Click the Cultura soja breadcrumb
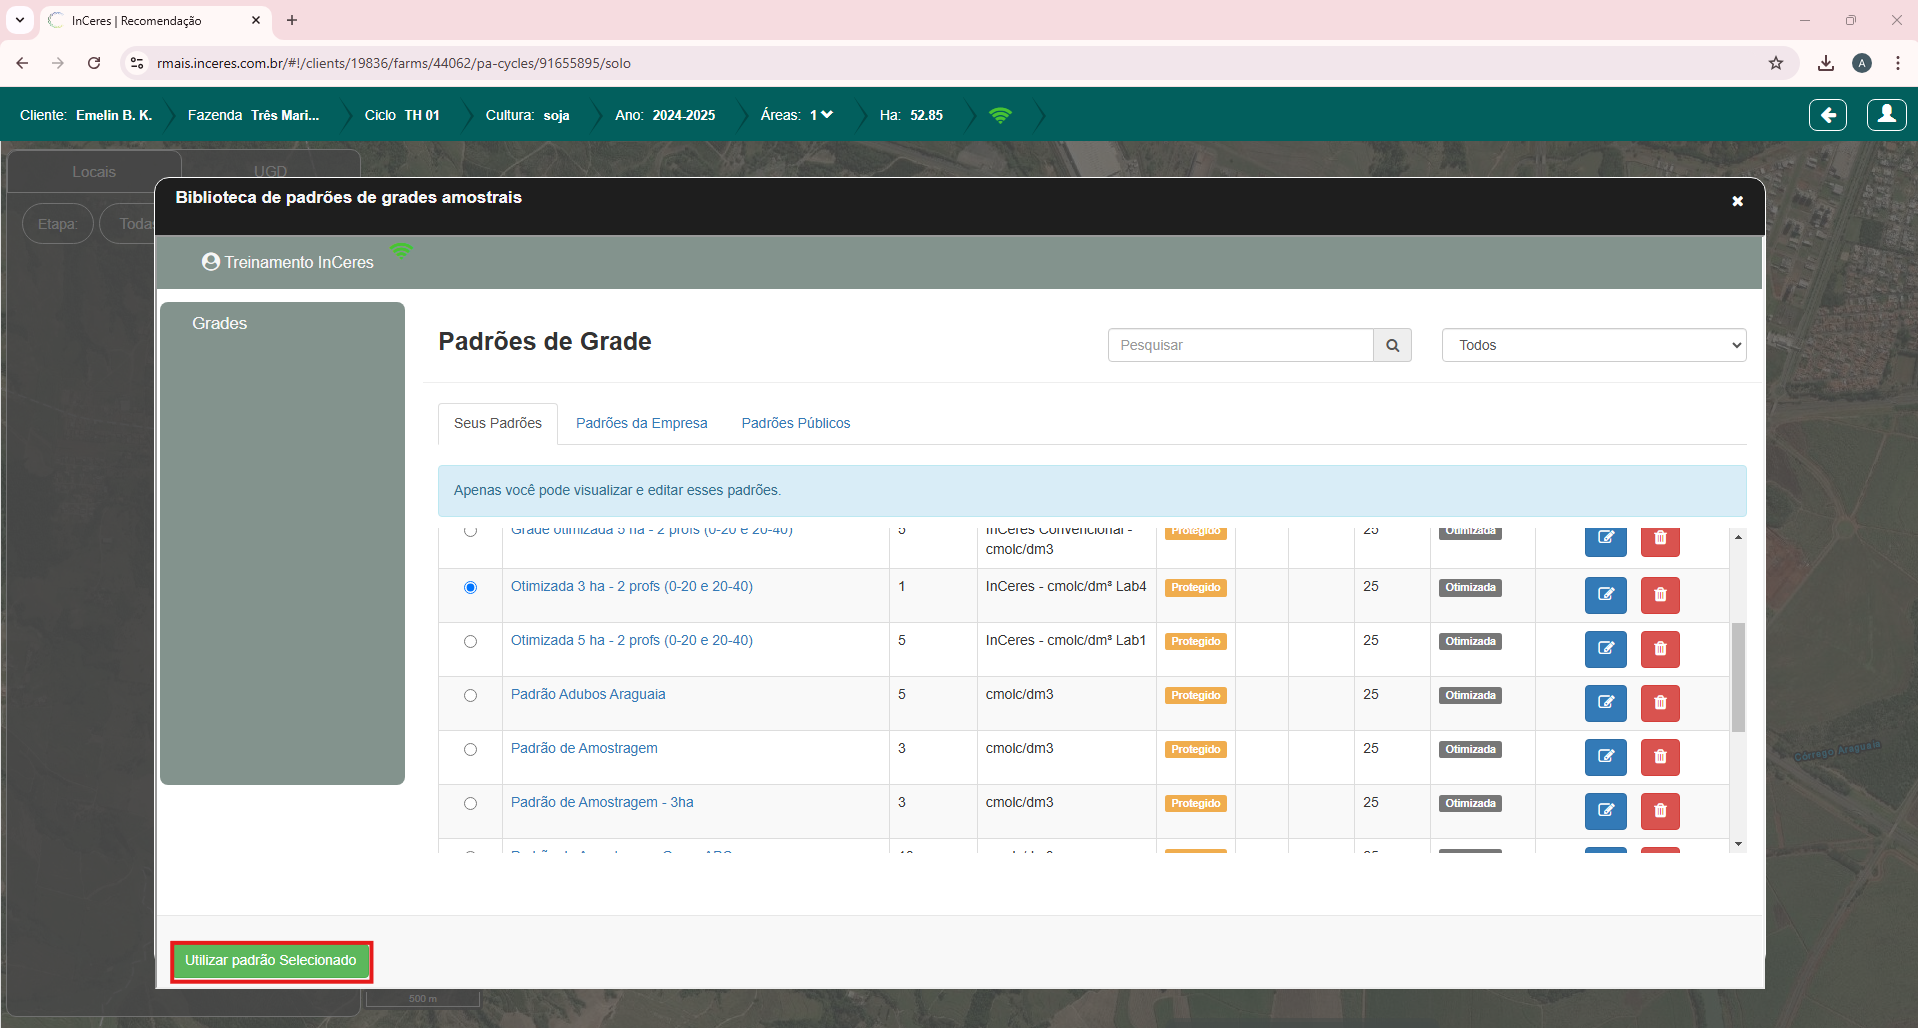The width and height of the screenshot is (1918, 1028). (527, 115)
